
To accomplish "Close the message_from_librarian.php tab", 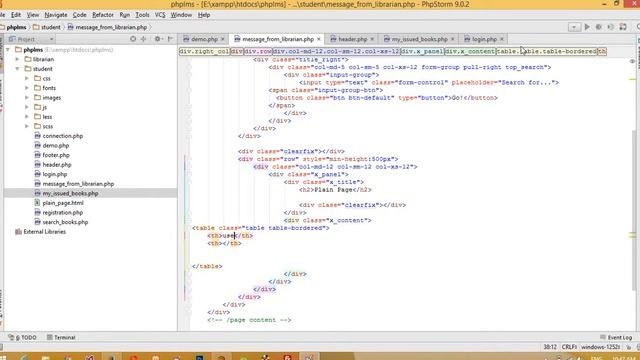I will coord(319,39).
